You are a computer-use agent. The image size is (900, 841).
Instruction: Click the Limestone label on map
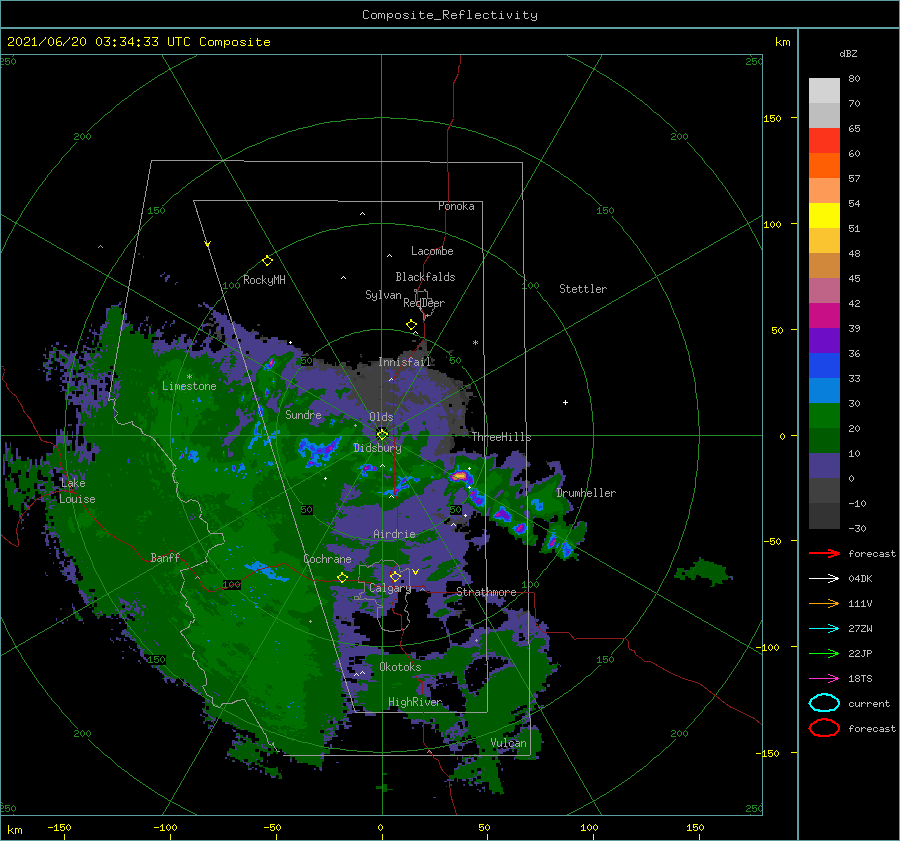pyautogui.click(x=189, y=386)
